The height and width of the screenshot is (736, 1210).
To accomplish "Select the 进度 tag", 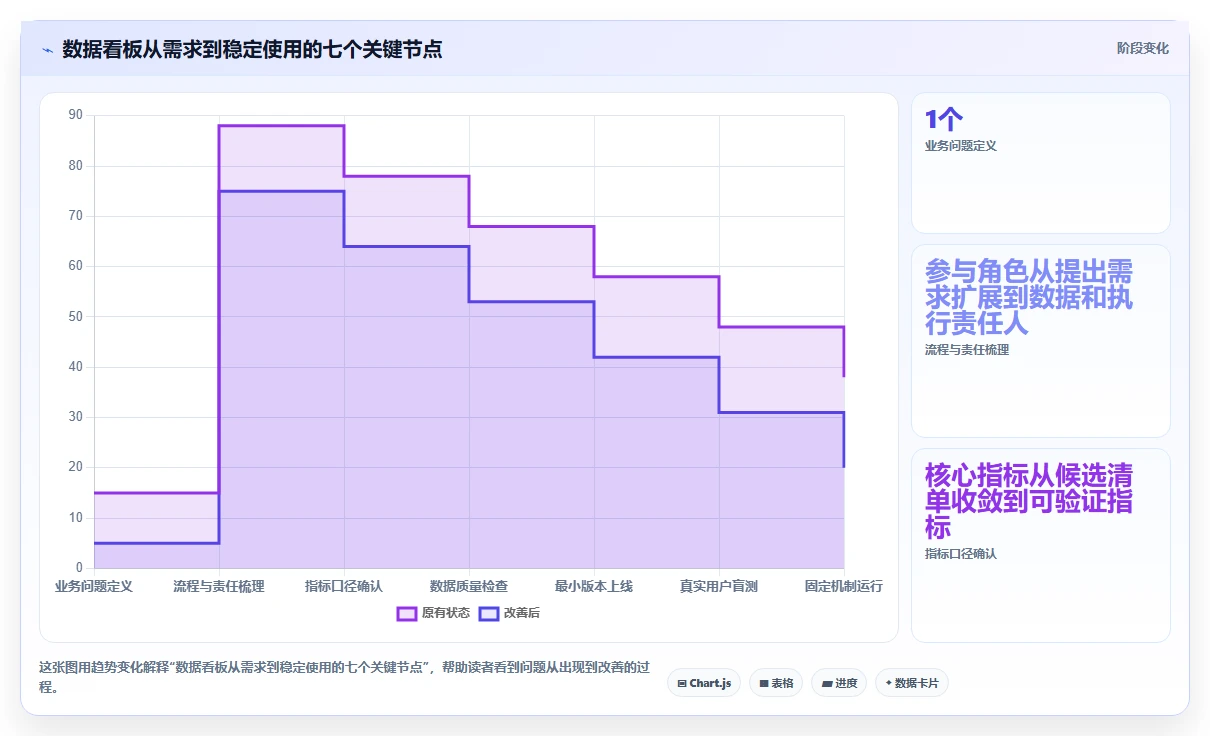I will click(839, 683).
